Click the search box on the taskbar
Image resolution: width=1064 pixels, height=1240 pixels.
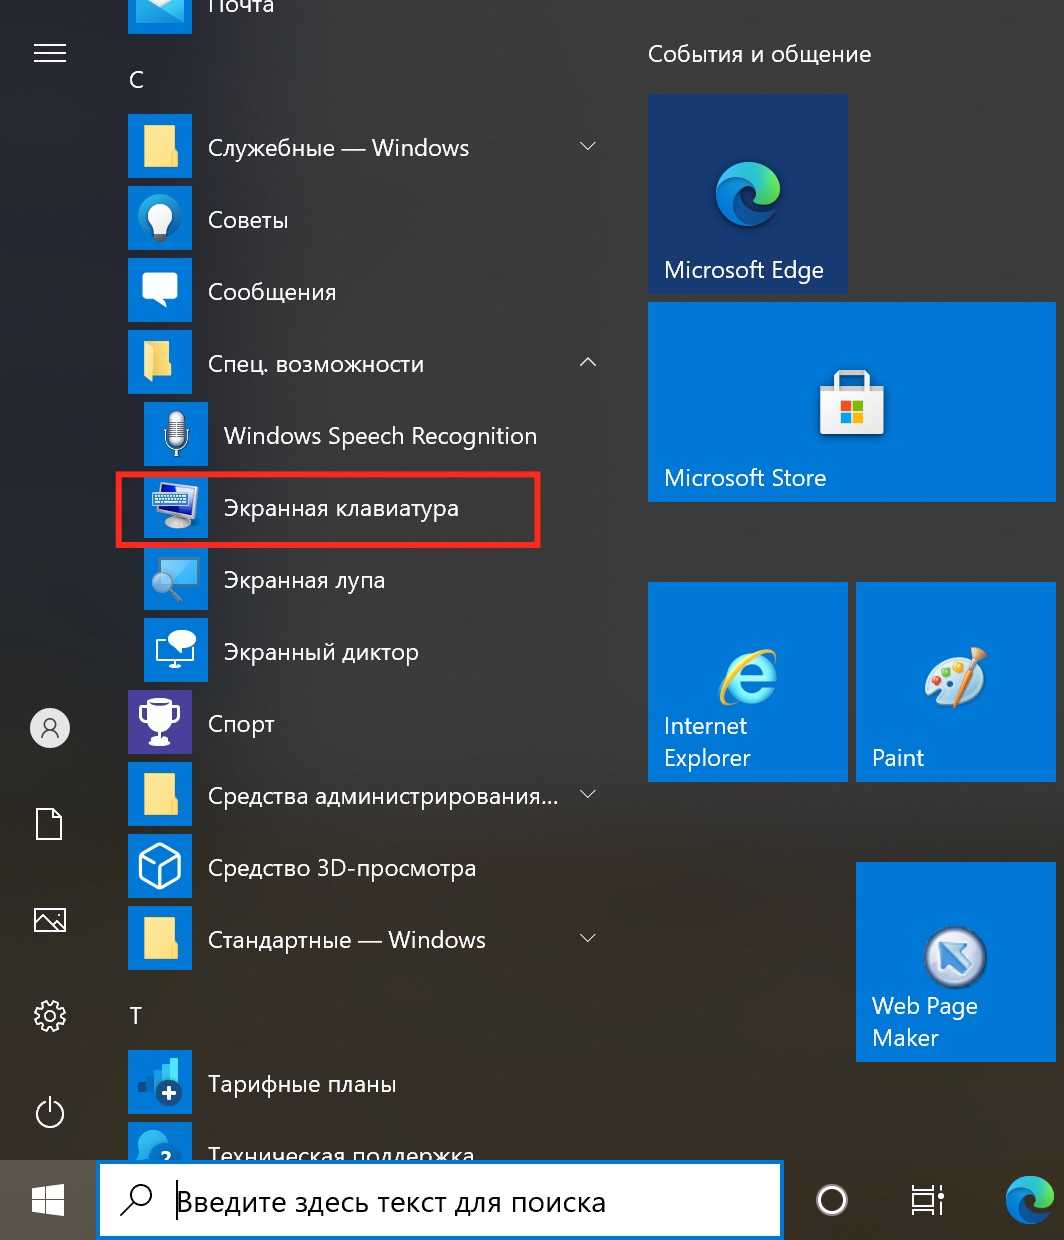[440, 1200]
